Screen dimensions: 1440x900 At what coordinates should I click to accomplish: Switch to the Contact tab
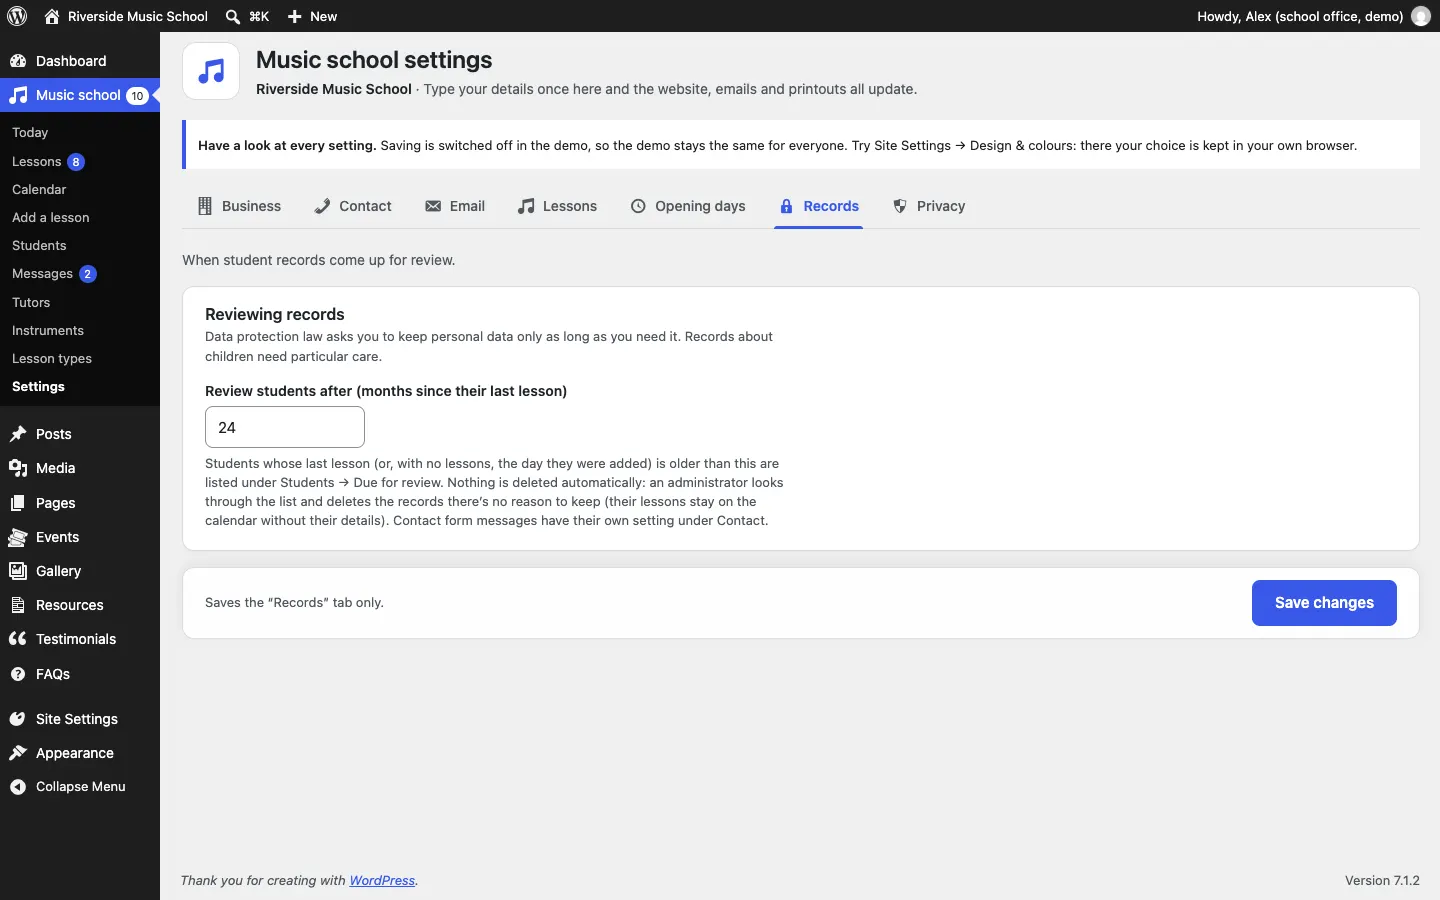pos(352,206)
